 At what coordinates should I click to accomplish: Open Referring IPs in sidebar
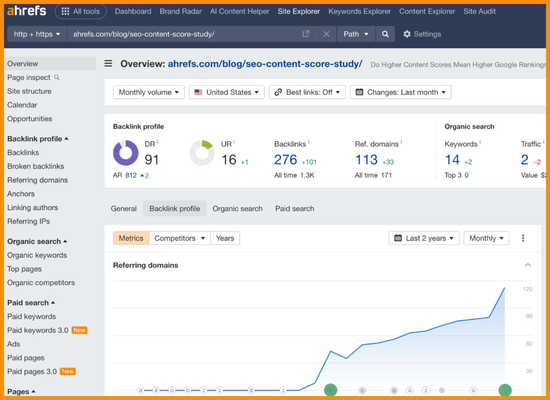[x=28, y=221]
